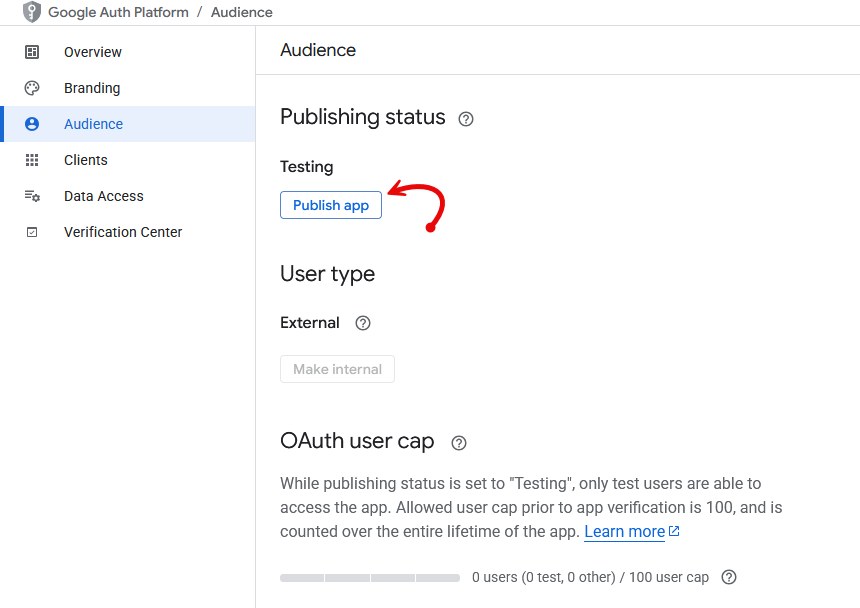This screenshot has width=860, height=608.
Task: Click Google Auth Platform breadcrumb
Action: click(x=118, y=12)
